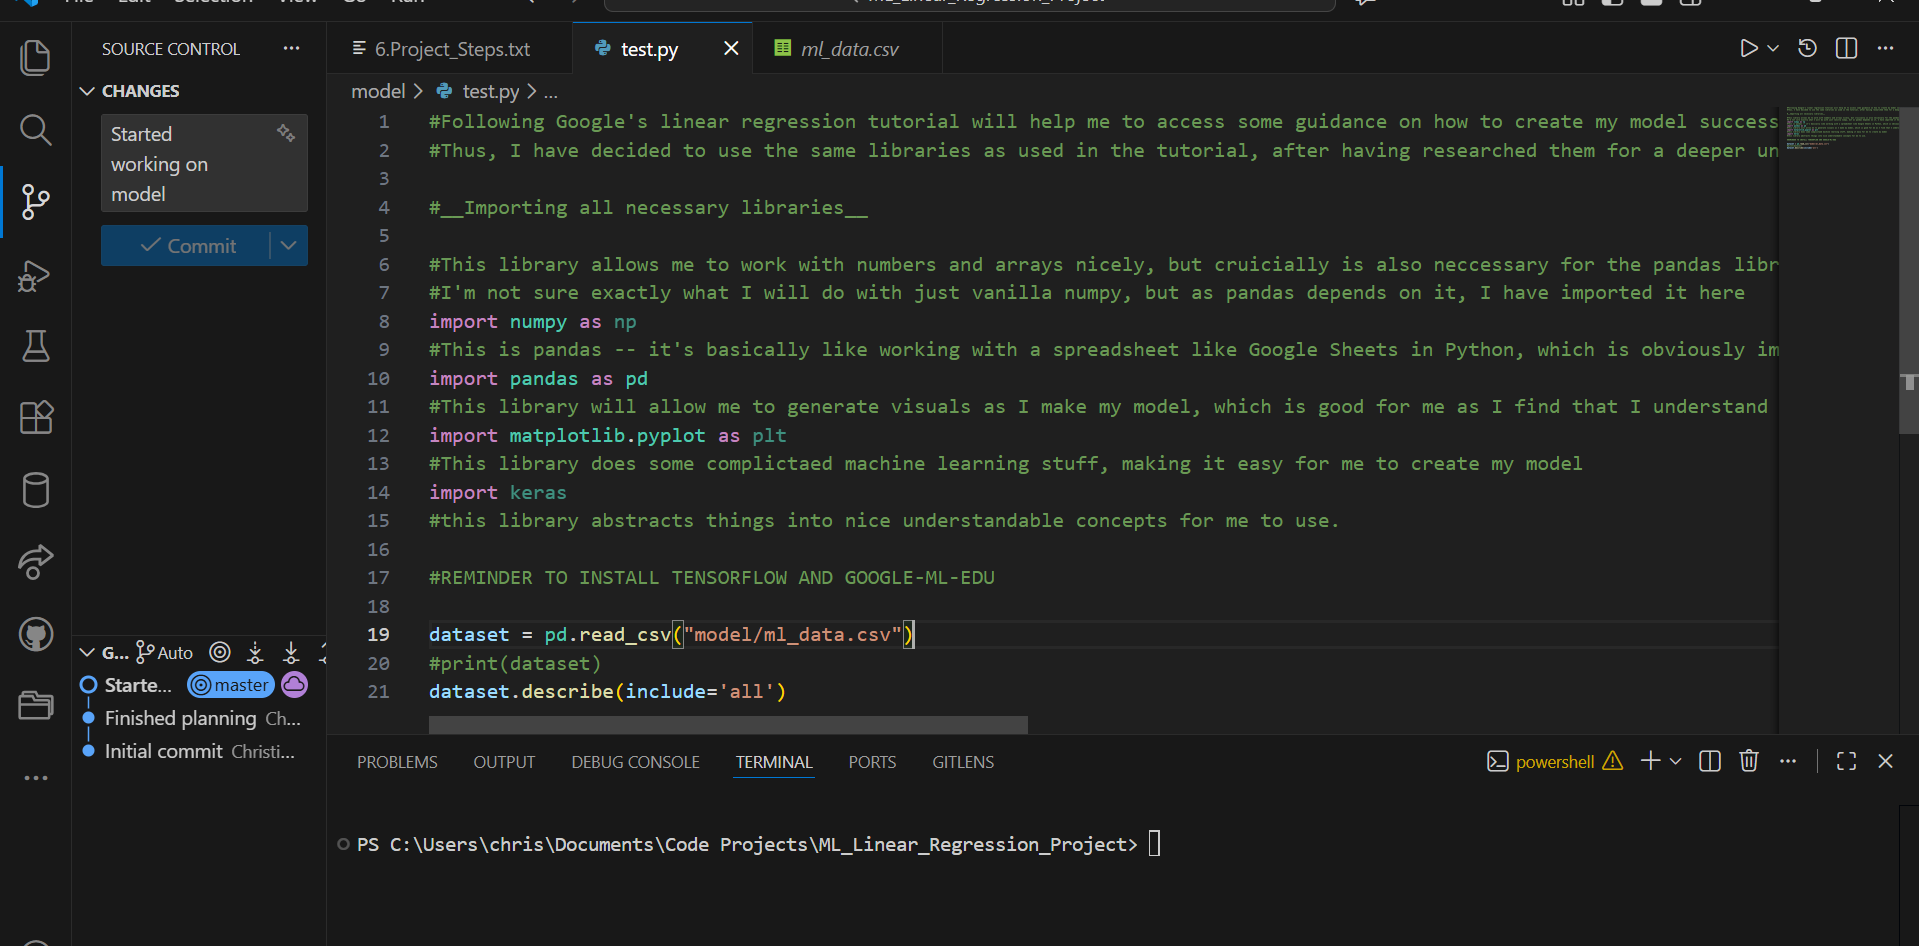The image size is (1919, 946).
Task: Open the Explorer view in activity bar
Action: [36, 58]
